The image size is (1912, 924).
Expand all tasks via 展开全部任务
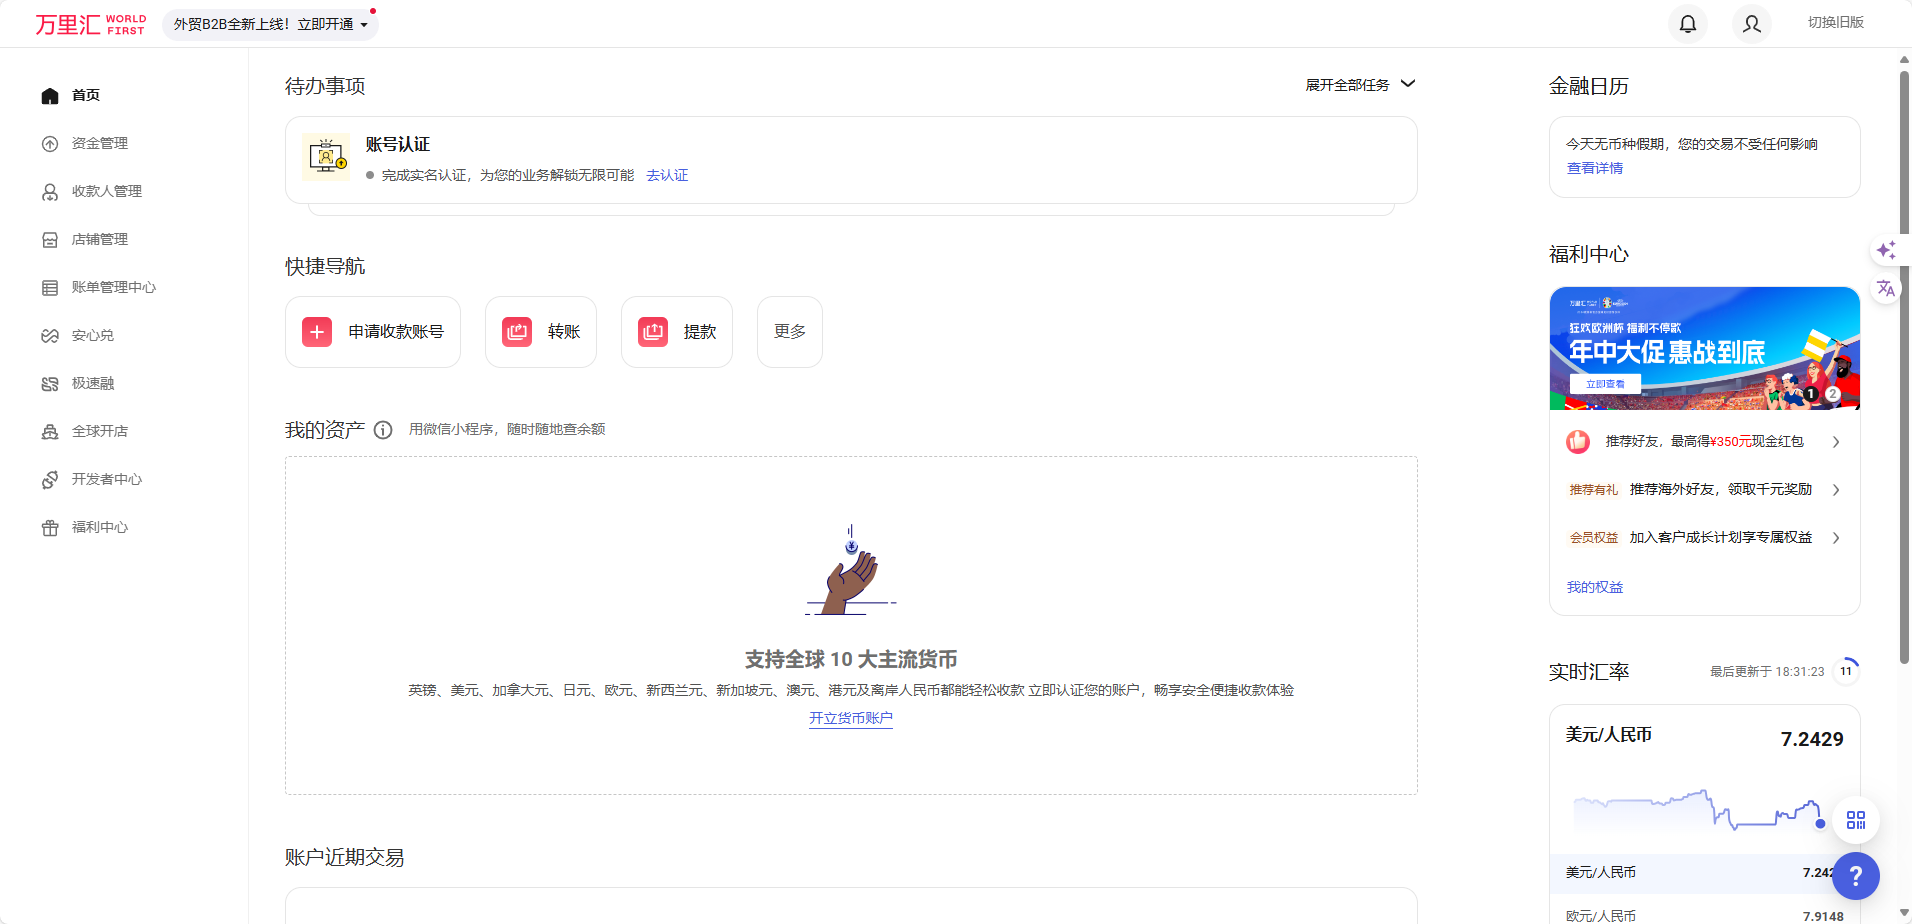click(x=1360, y=85)
